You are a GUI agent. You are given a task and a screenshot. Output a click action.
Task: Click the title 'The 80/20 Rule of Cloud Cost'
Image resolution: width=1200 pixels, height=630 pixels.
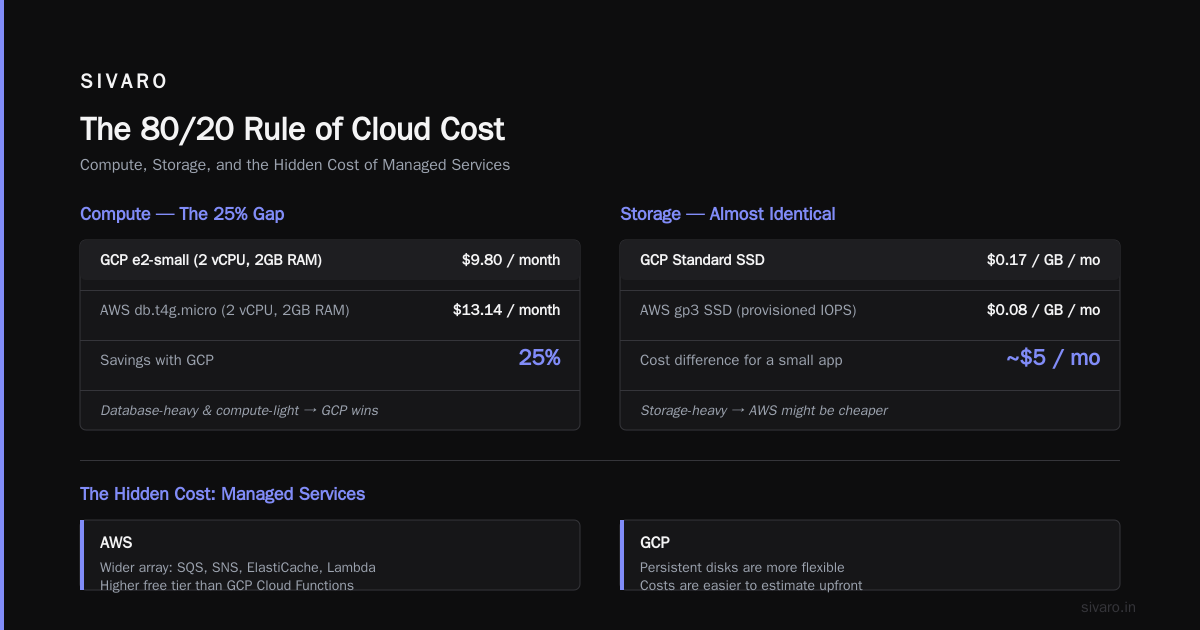click(292, 129)
